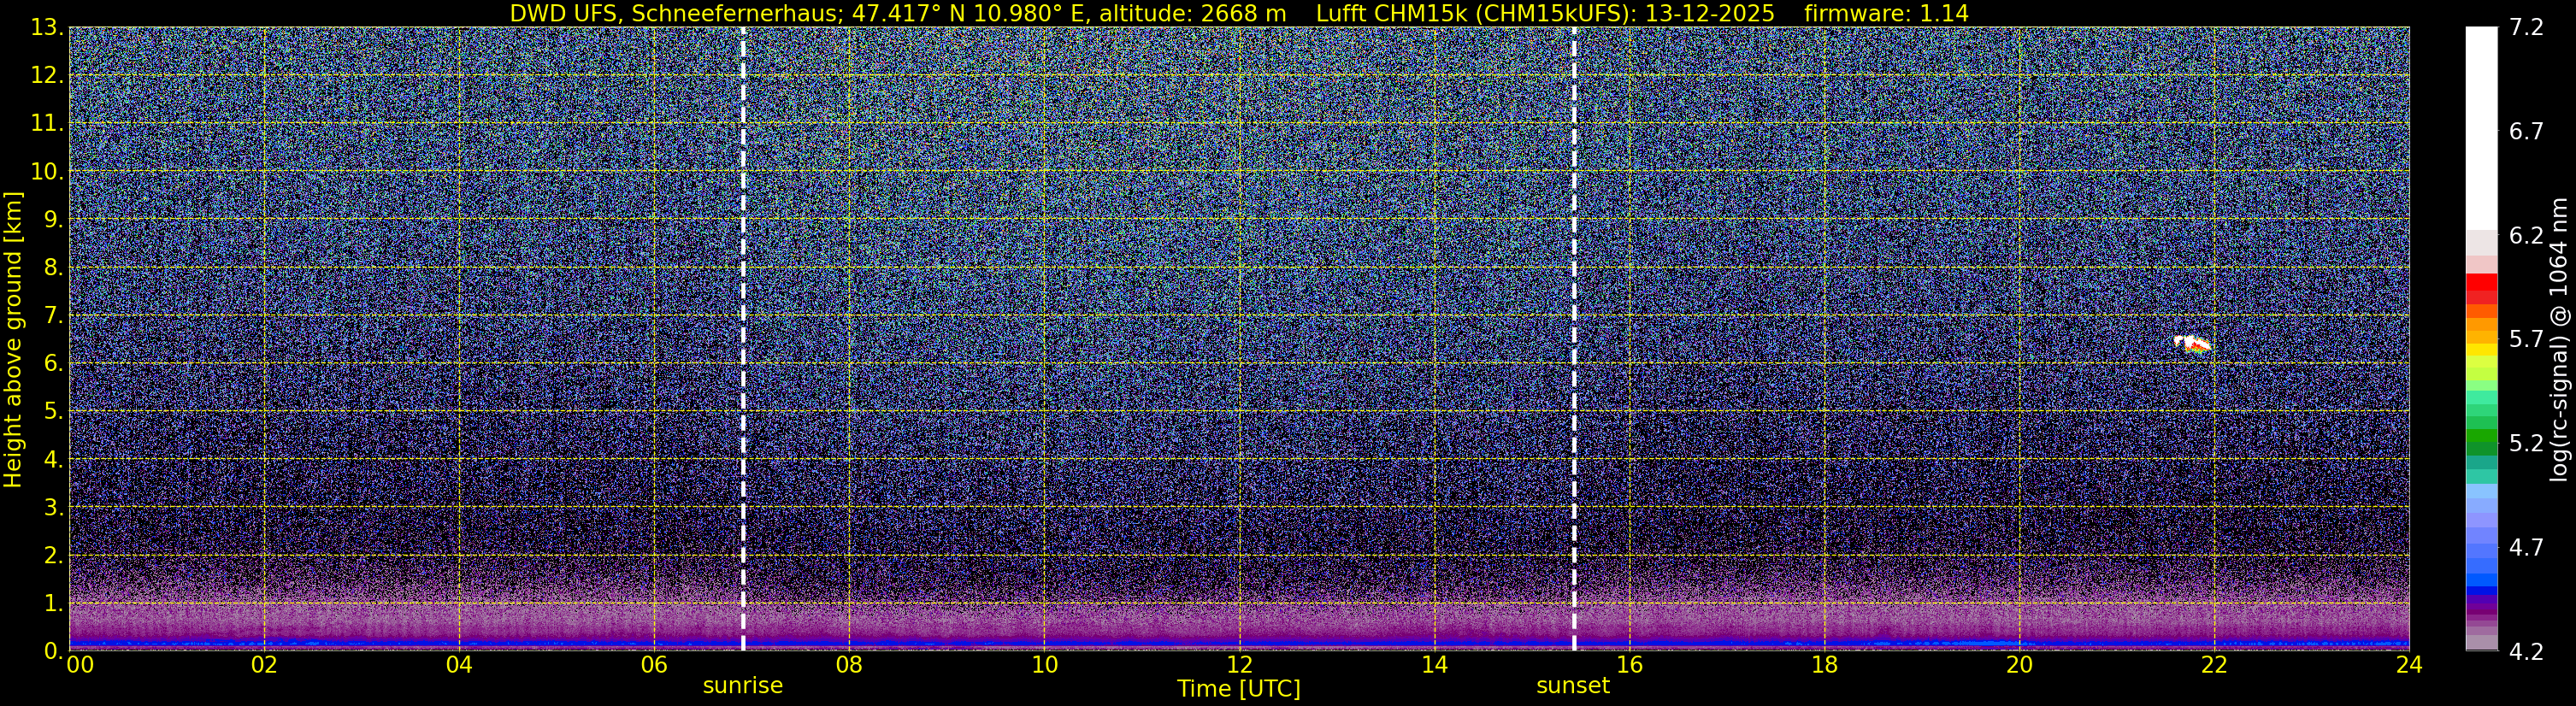Image resolution: width=2576 pixels, height=706 pixels.
Task: Click "firmware: 1.14" in the title
Action: (x=1886, y=14)
